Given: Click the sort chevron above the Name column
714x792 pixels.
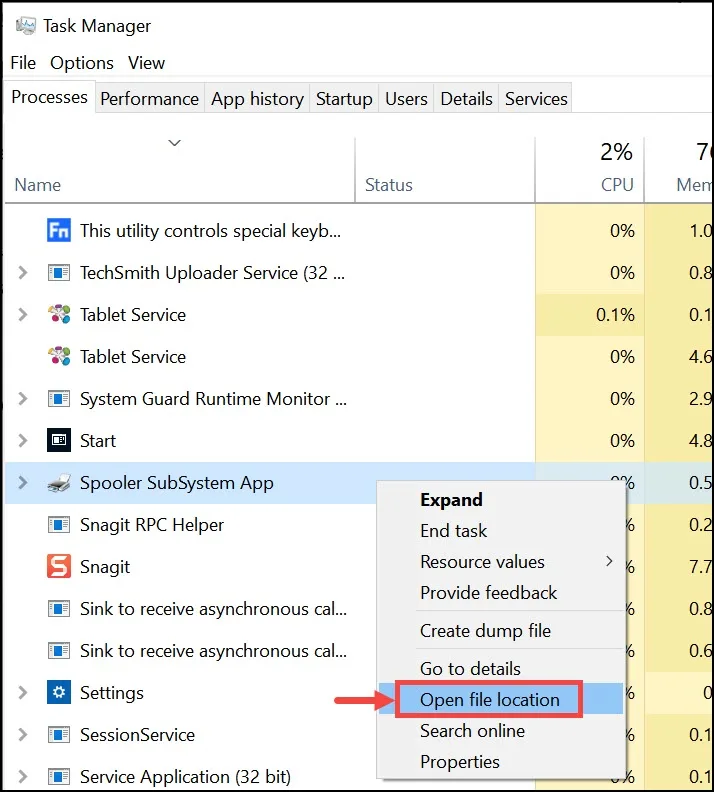Looking at the screenshot, I should coord(174,143).
